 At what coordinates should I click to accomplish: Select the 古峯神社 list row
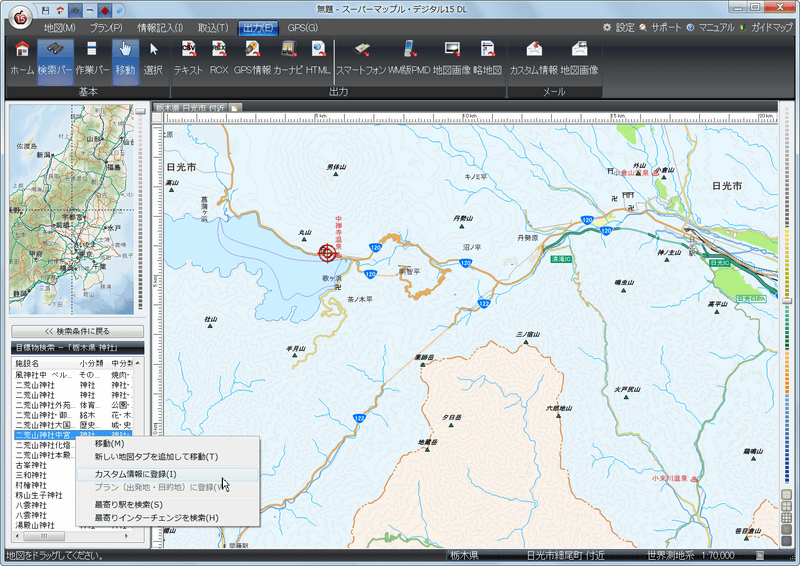pyautogui.click(x=45, y=465)
